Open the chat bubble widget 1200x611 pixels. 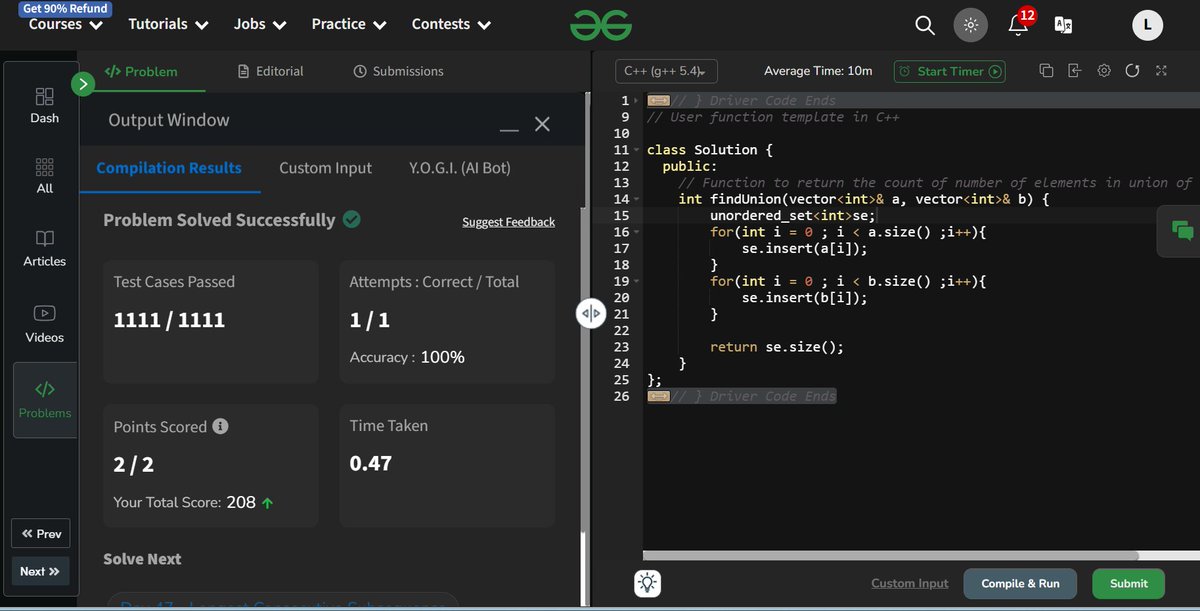[x=1182, y=230]
